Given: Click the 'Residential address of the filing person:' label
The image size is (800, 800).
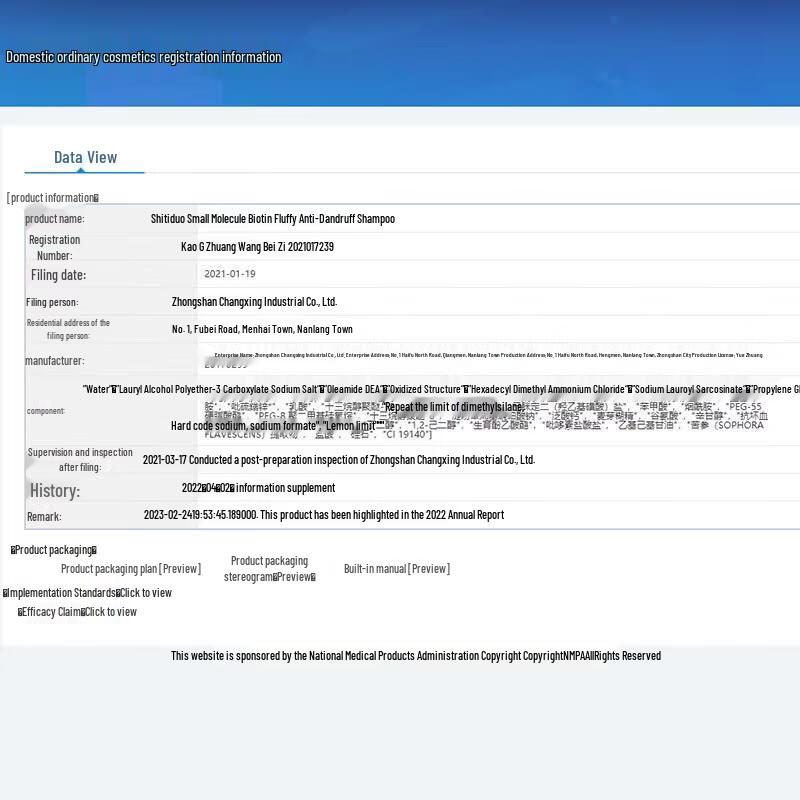Looking at the screenshot, I should coord(68,329).
